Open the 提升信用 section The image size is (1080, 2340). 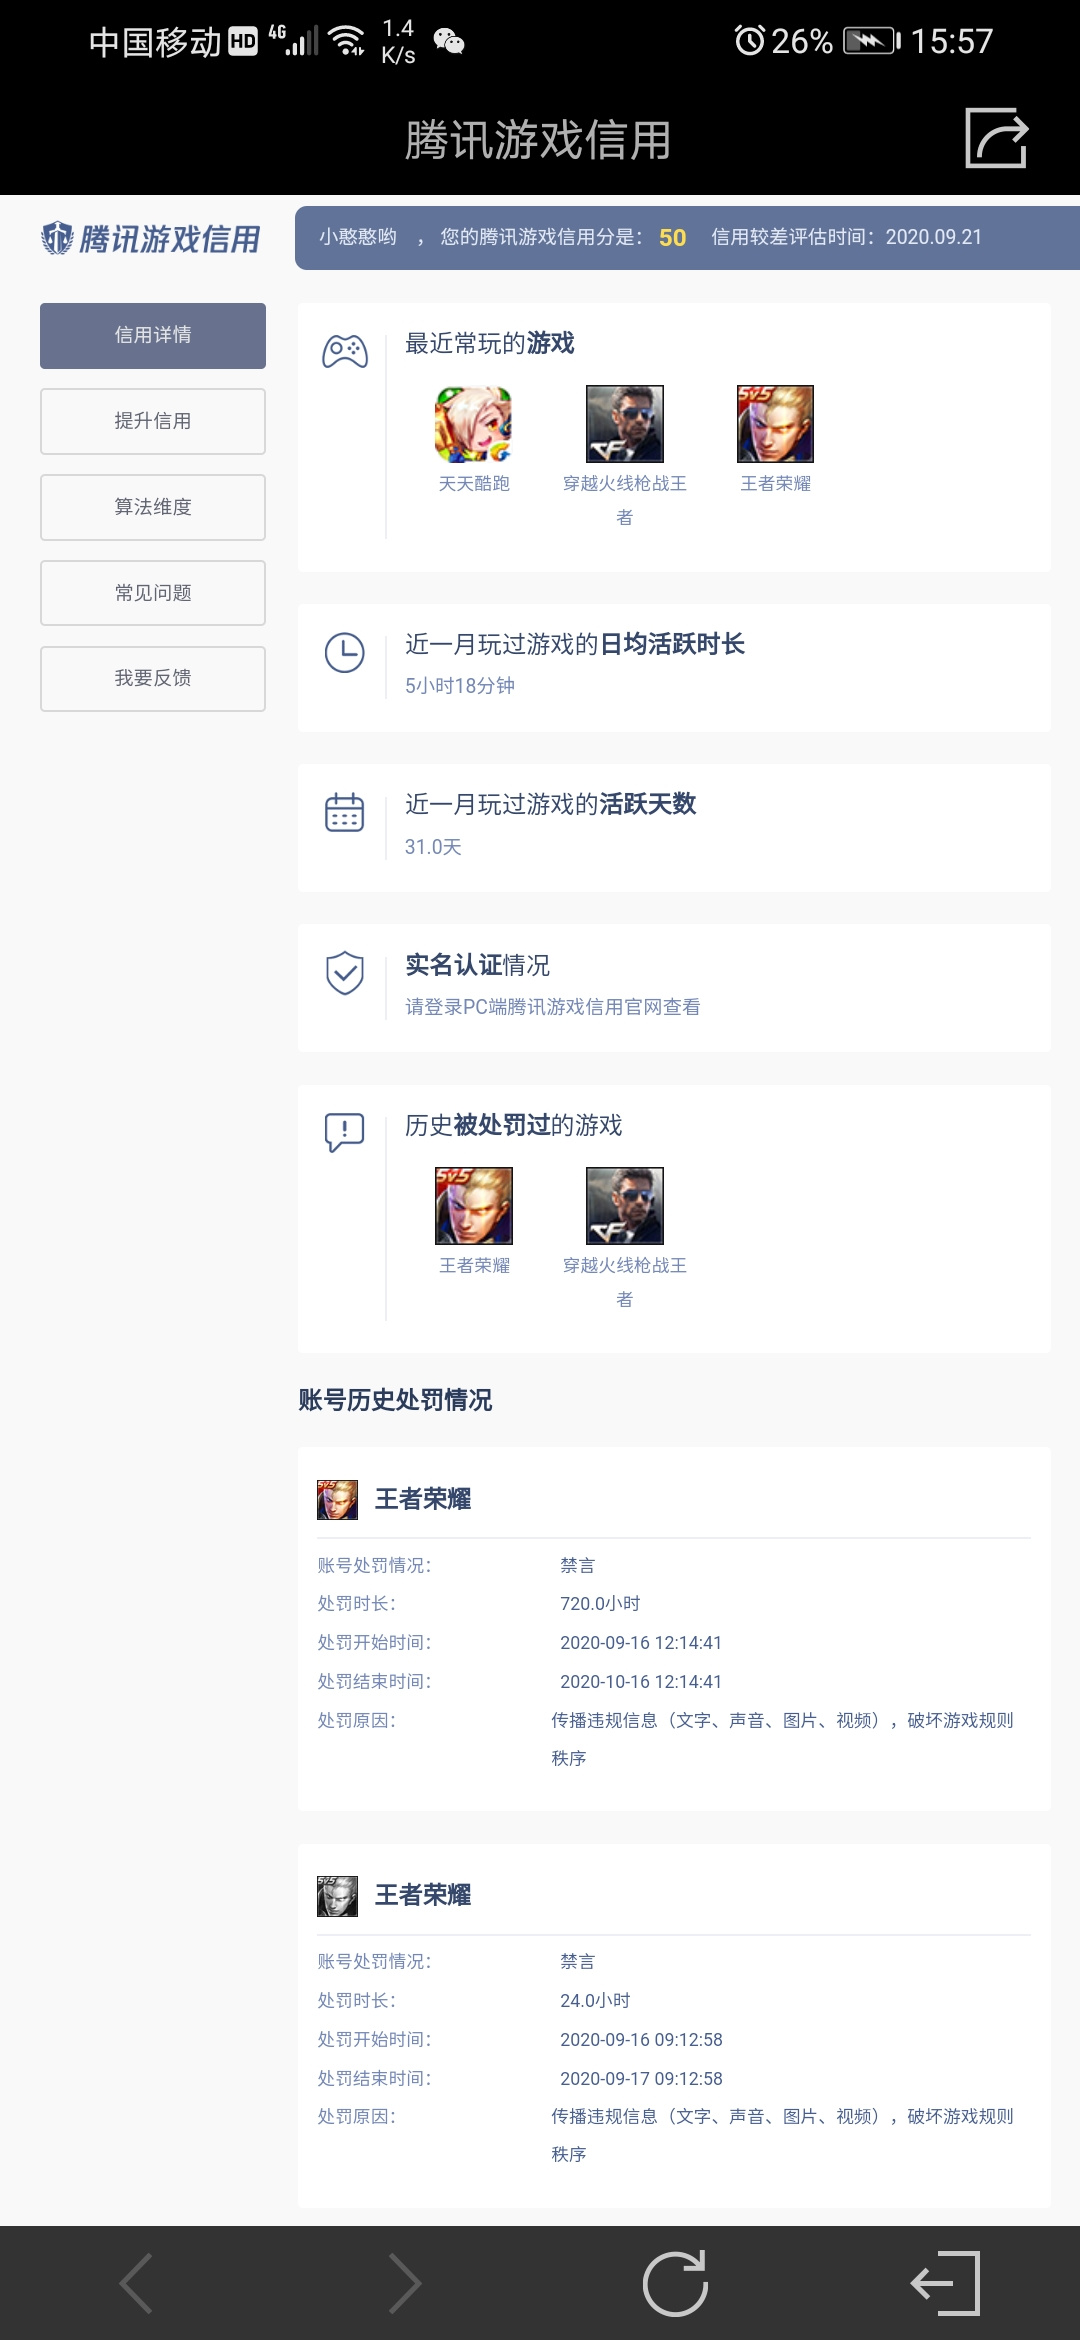(153, 421)
